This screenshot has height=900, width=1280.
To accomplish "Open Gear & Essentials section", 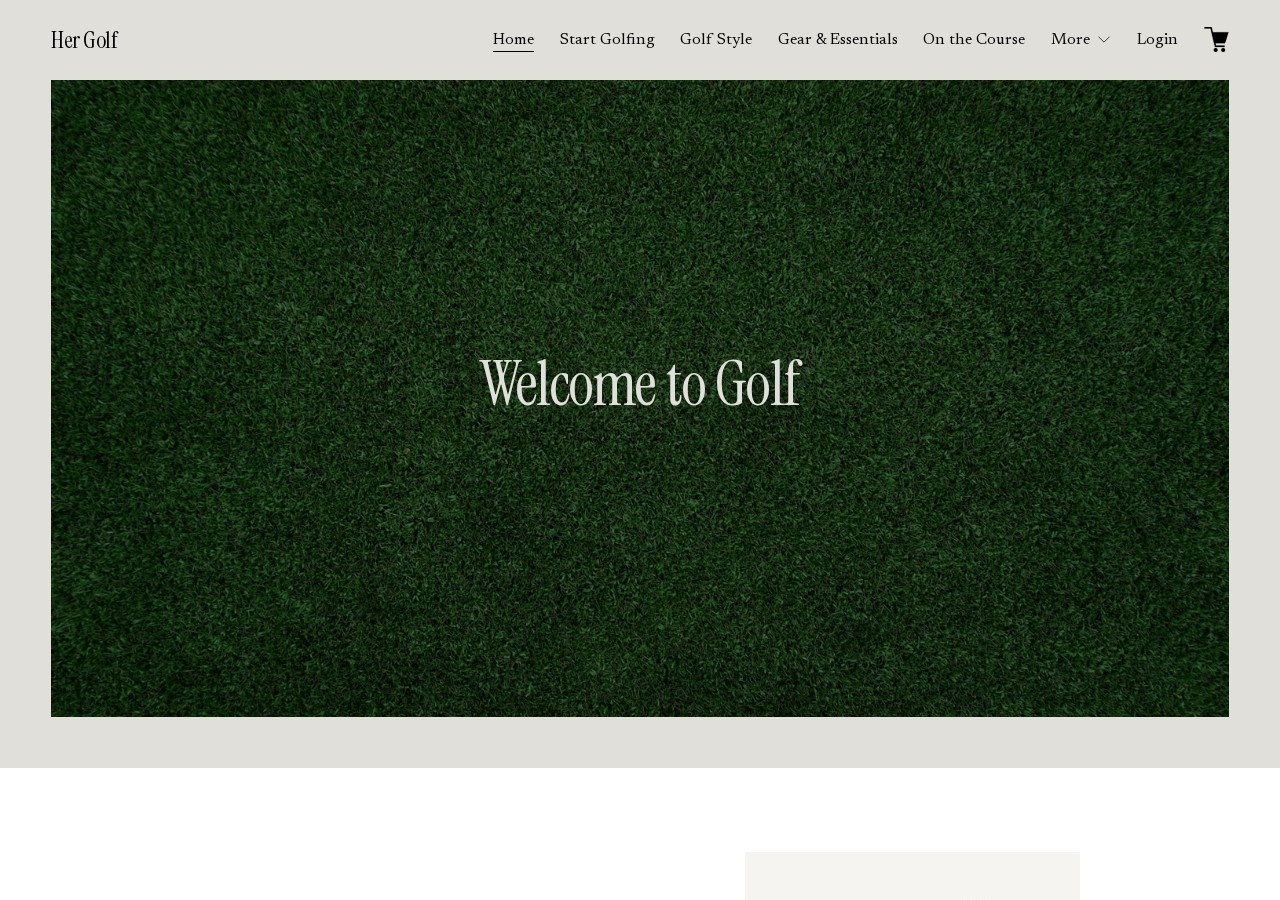I will [x=838, y=40].
